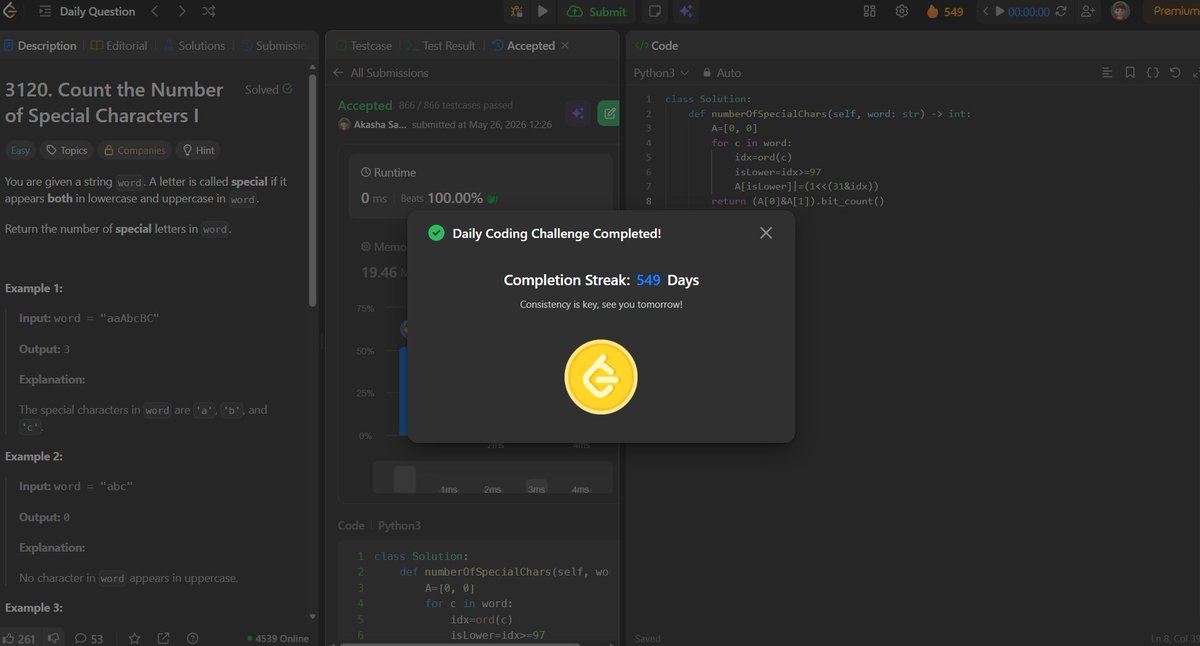The image size is (1200, 646).
Task: Like the problem with thumbs up 261
Action: point(19,638)
